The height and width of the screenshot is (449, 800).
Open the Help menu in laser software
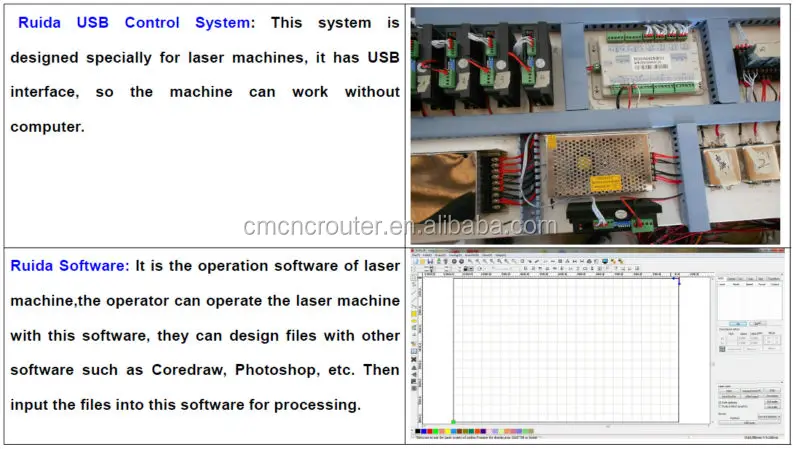click(501, 255)
